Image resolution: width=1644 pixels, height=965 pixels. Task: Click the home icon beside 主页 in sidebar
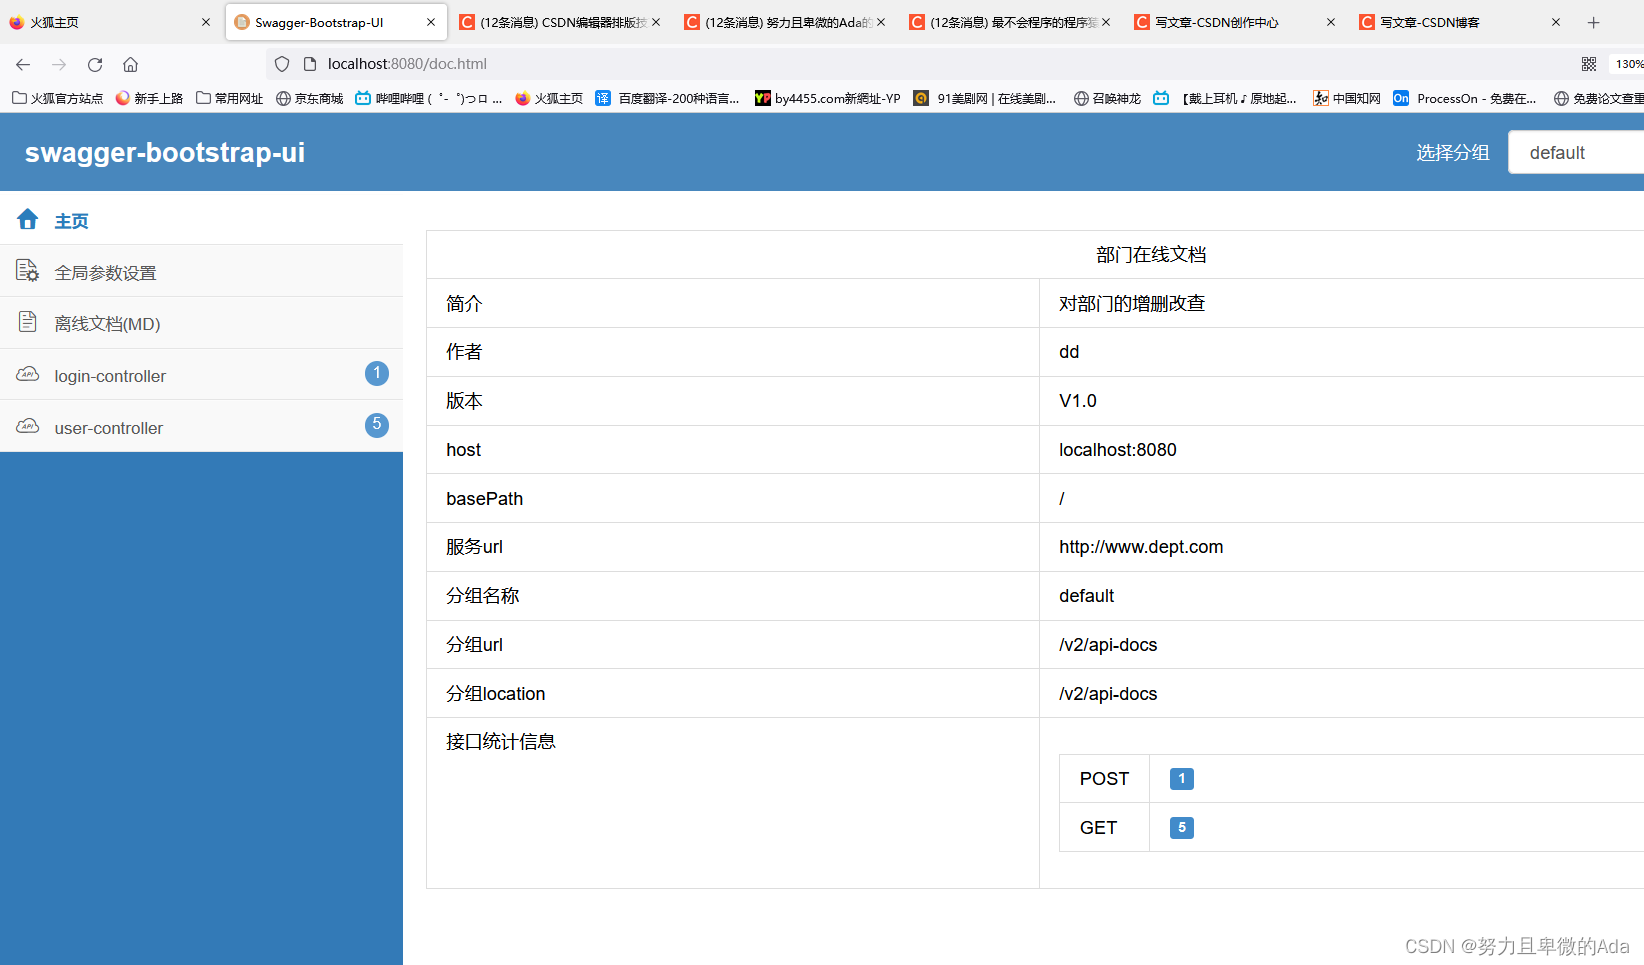coord(27,220)
